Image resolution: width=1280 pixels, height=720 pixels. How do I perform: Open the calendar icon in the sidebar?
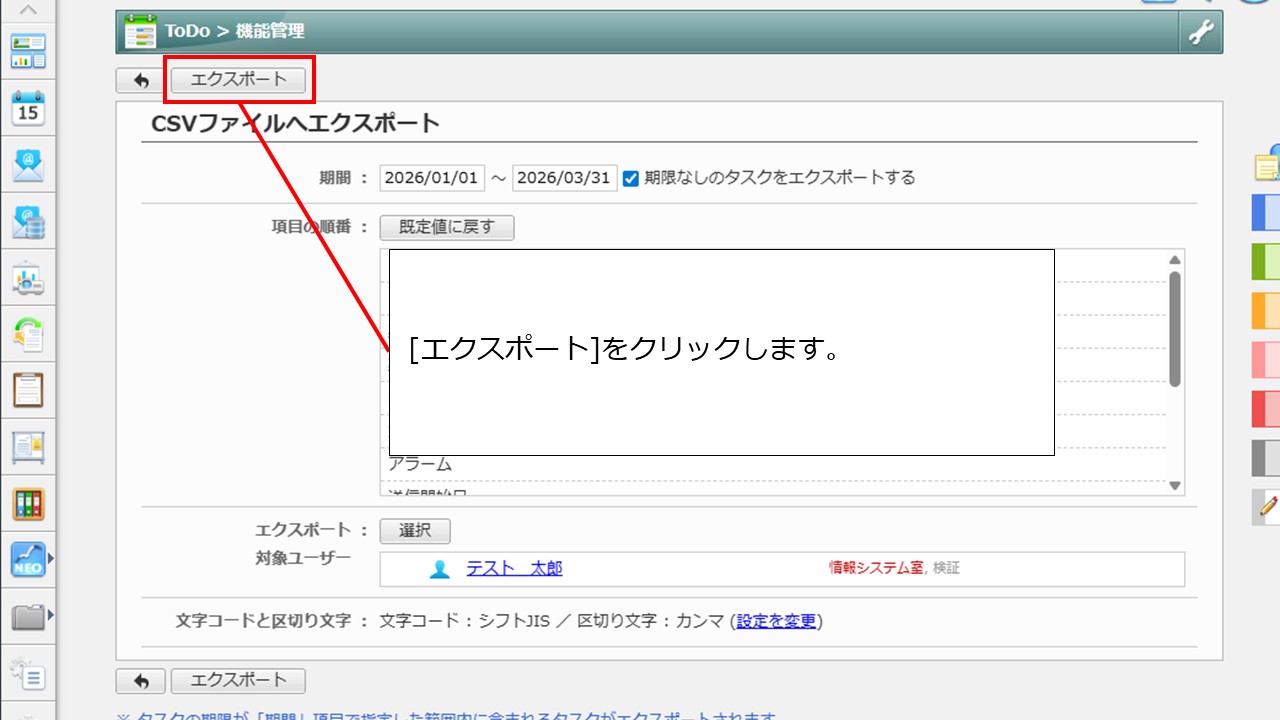point(28,108)
